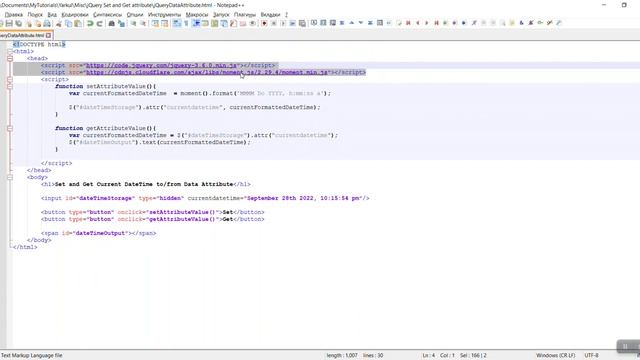The width and height of the screenshot is (640, 360).
Task: Collapse the <head> fold marker
Action: coord(10,58)
